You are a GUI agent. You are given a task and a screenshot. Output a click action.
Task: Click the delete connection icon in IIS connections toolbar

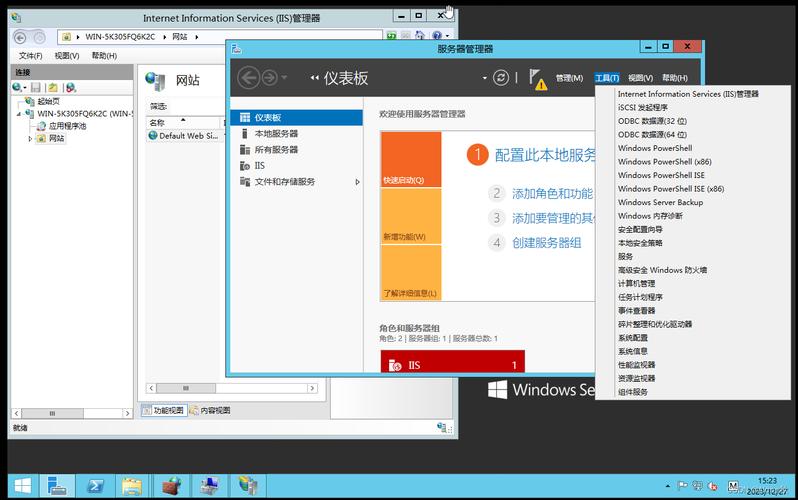tap(71, 87)
